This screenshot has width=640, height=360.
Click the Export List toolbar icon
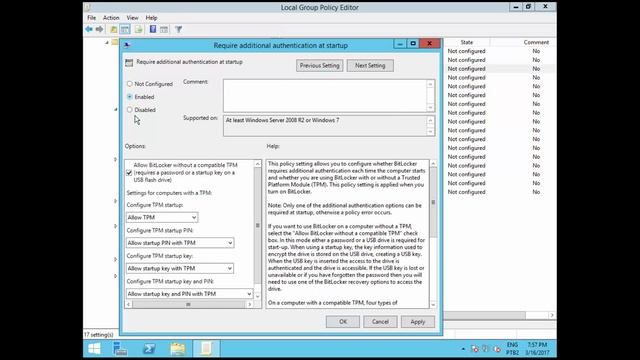[139, 29]
